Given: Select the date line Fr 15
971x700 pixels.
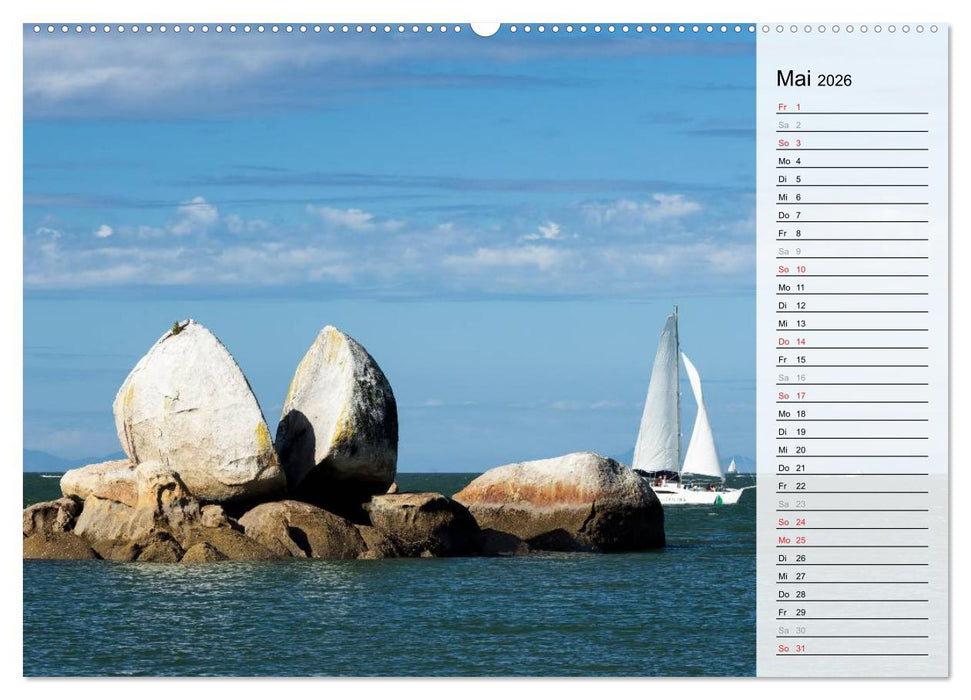Looking at the screenshot, I should [x=790, y=359].
